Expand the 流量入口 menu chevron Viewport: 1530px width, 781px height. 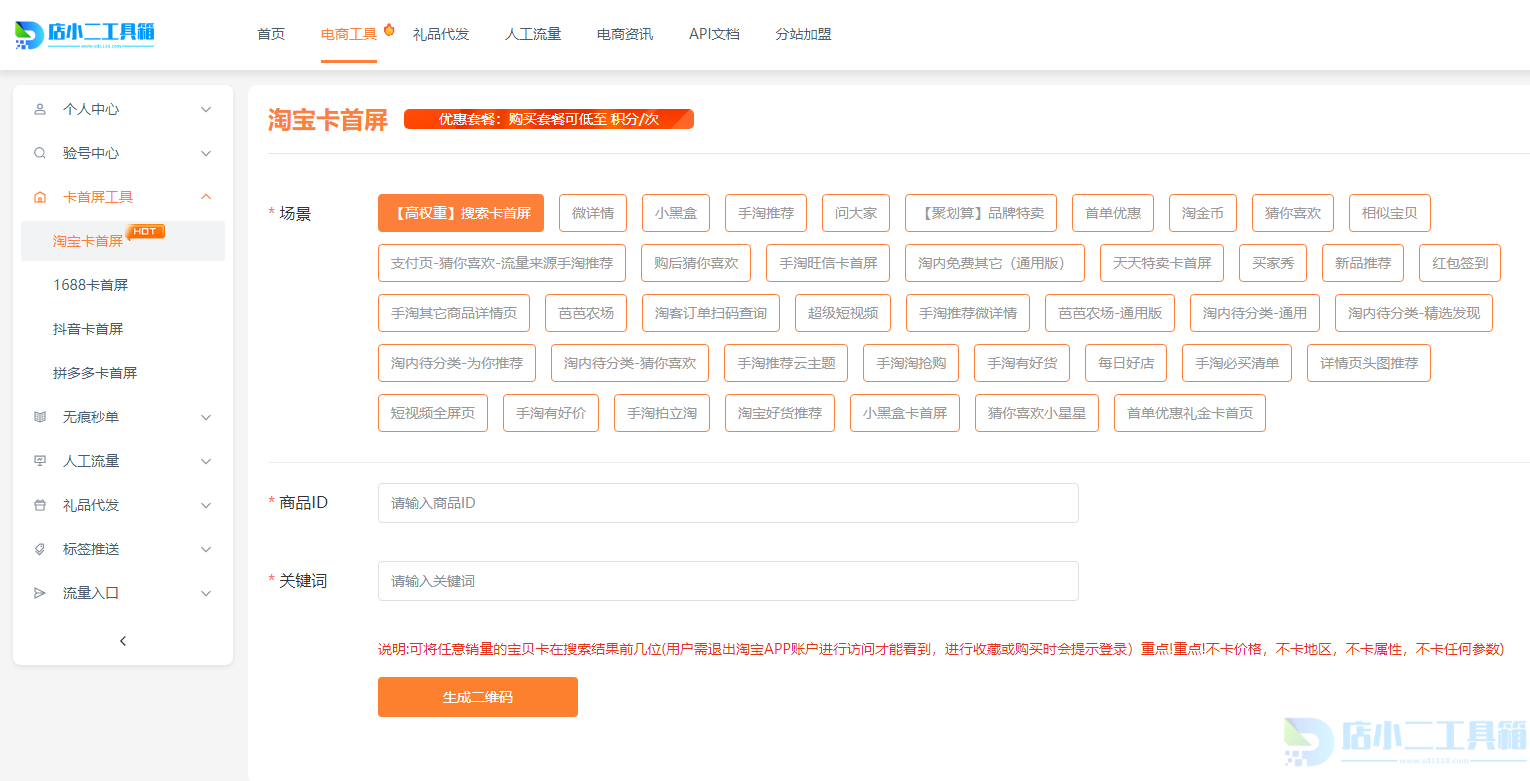click(206, 593)
